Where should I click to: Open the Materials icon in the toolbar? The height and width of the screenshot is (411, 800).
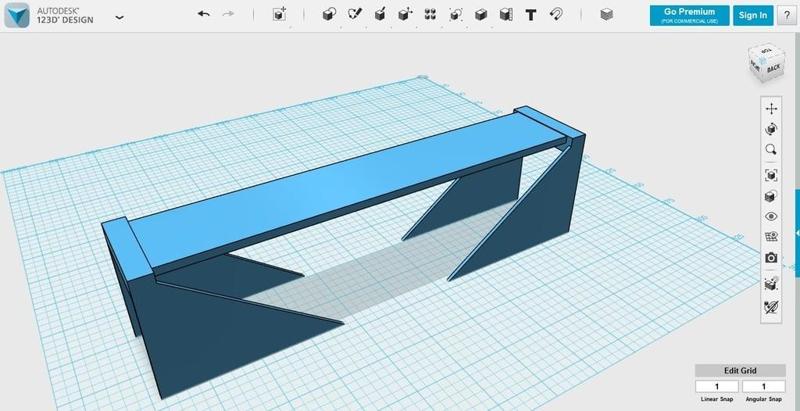pos(605,15)
